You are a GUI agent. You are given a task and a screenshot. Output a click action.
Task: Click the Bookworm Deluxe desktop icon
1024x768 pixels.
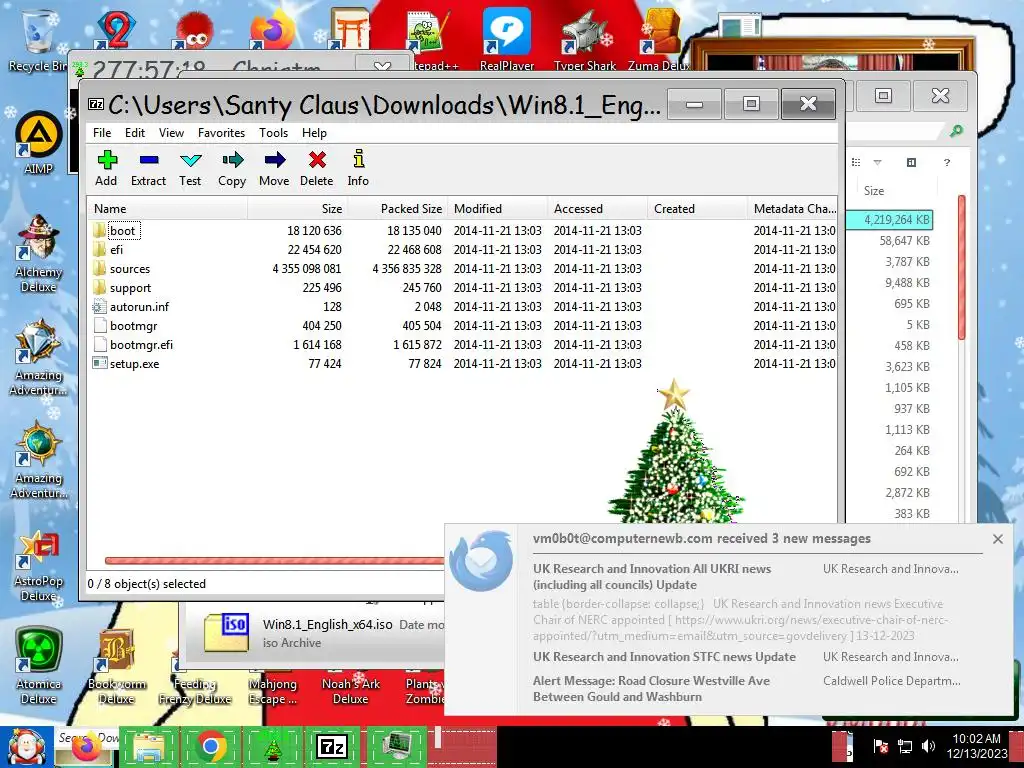[x=116, y=666]
